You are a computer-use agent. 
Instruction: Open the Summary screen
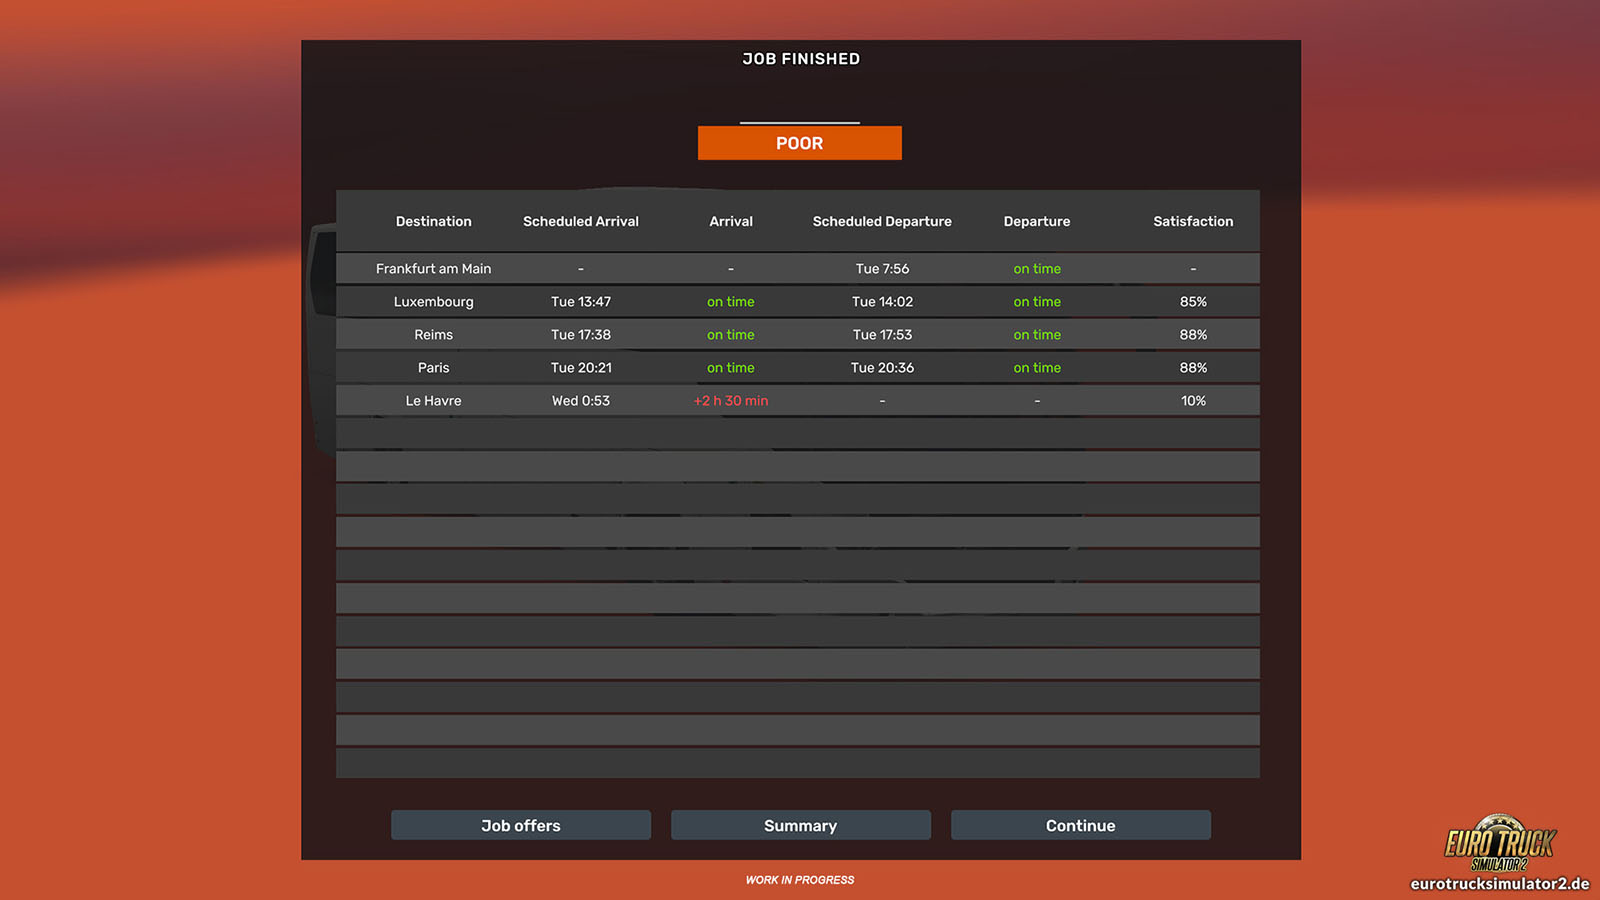pyautogui.click(x=800, y=825)
